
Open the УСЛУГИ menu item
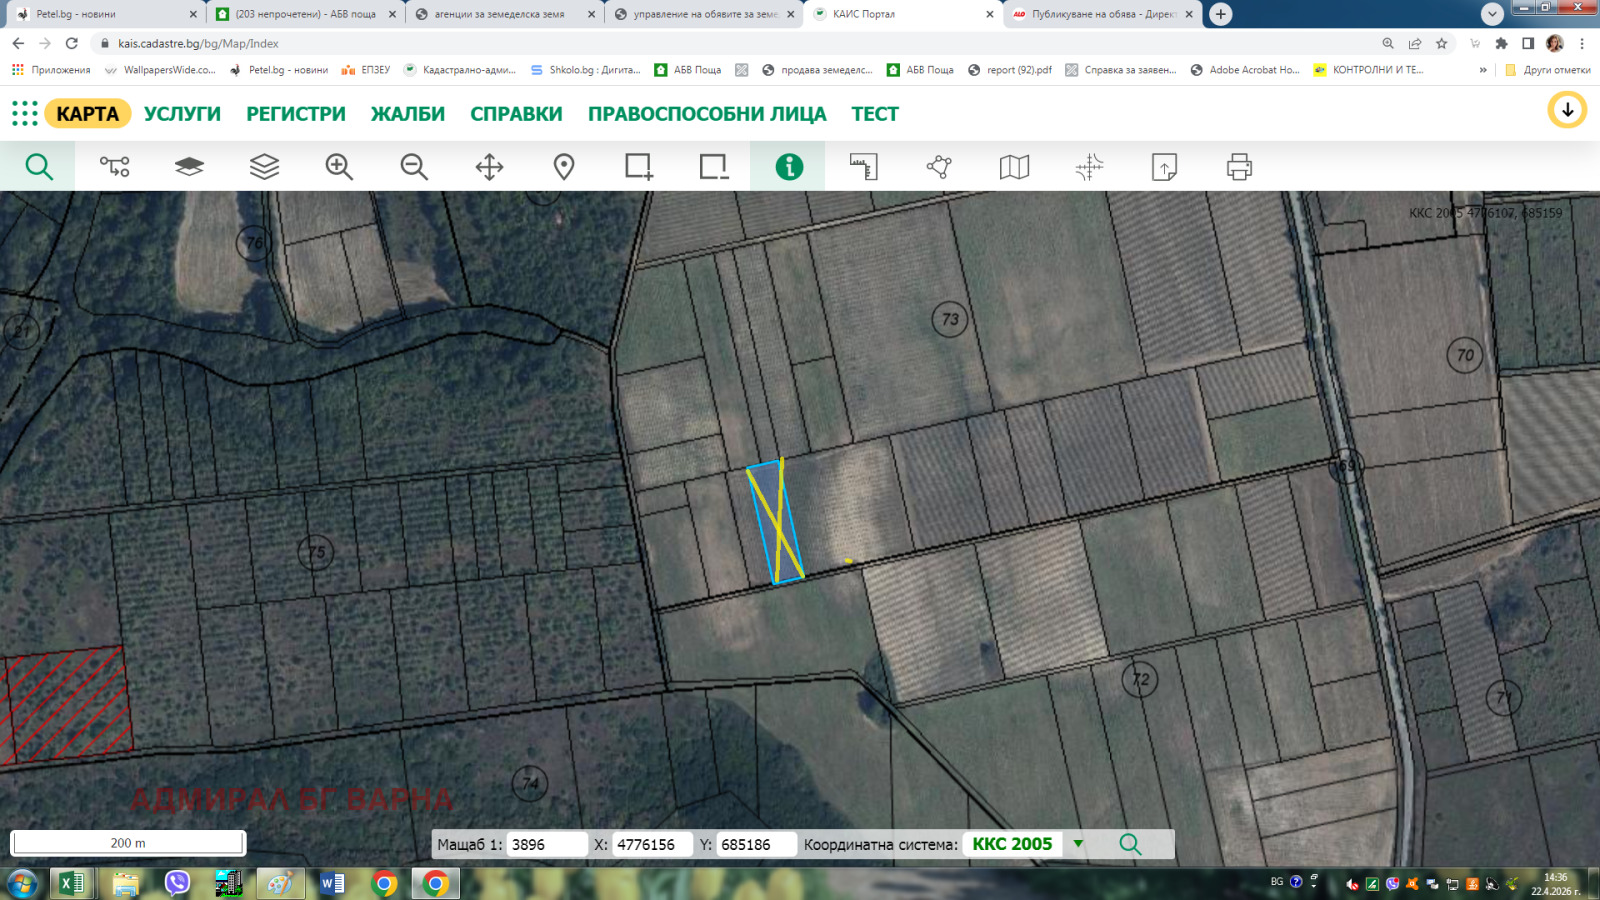182,114
